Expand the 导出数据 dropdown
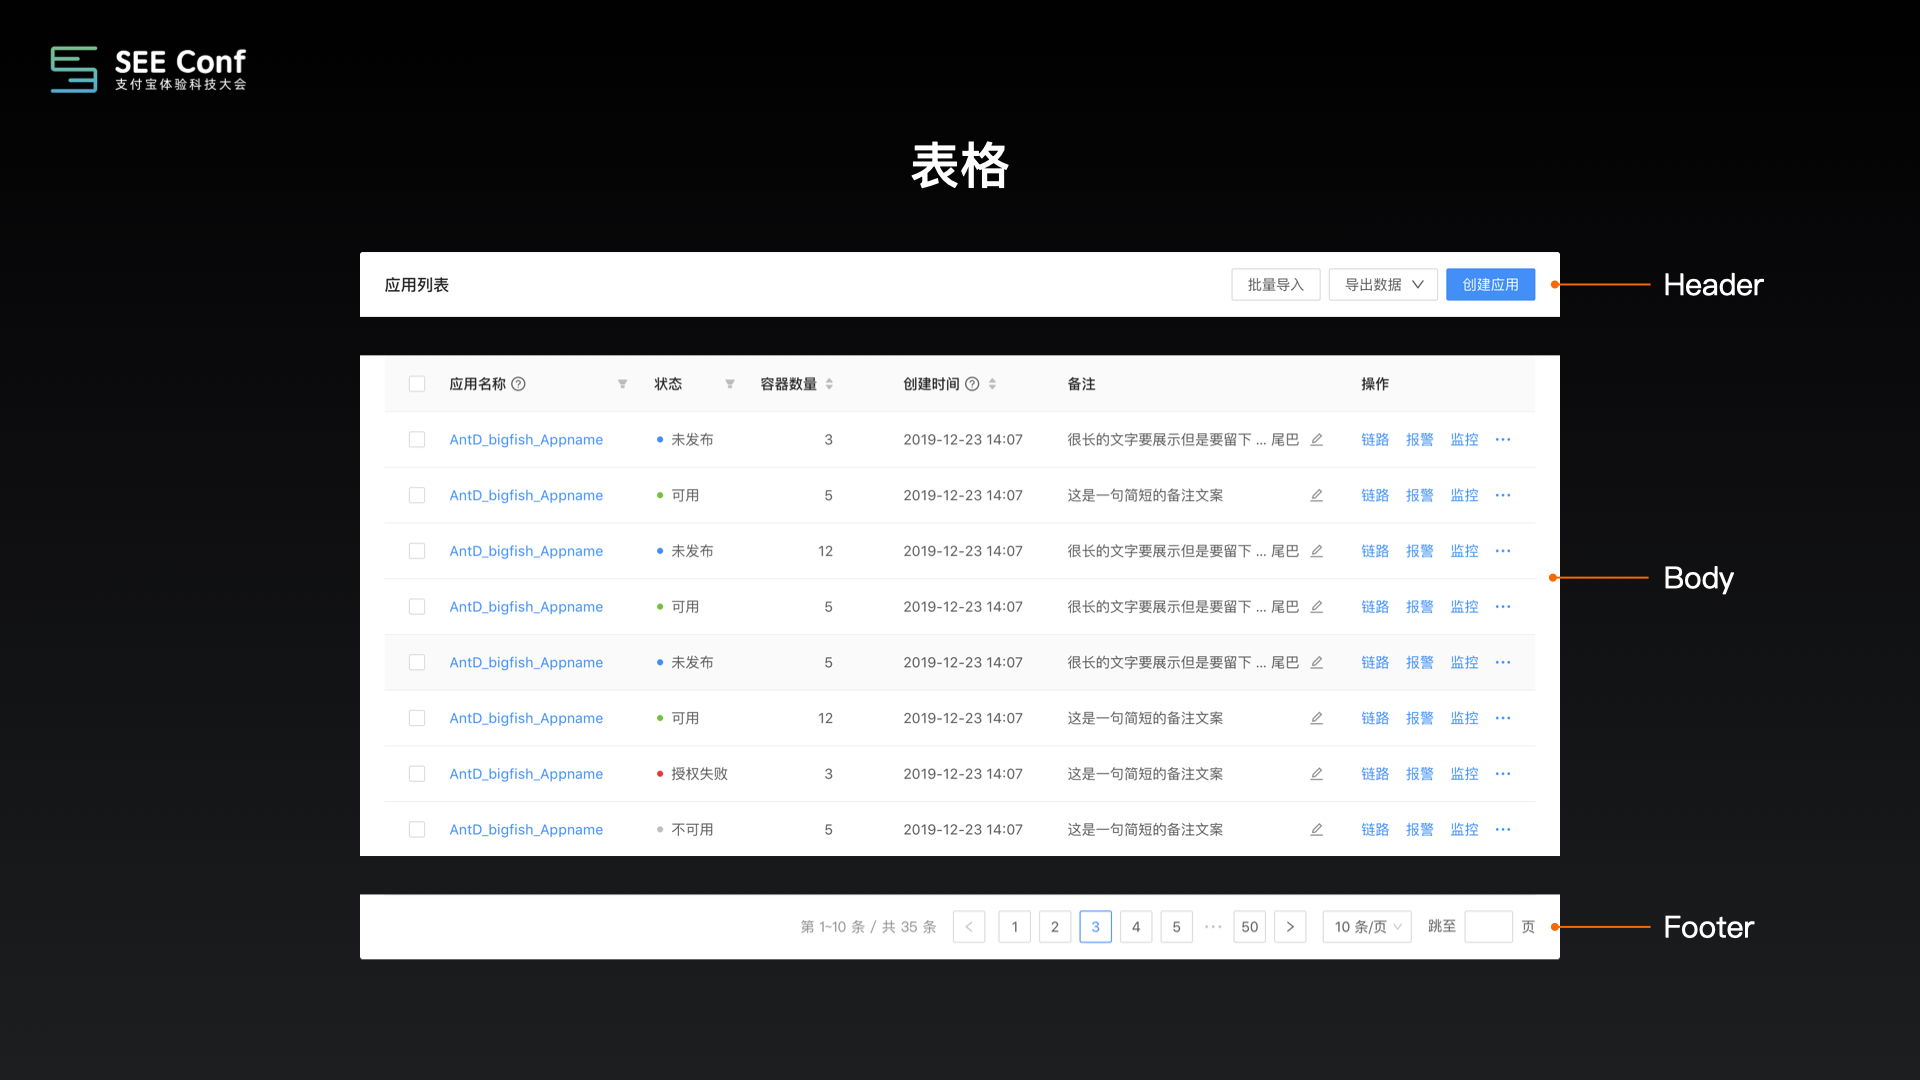Image resolution: width=1920 pixels, height=1080 pixels. pos(1383,285)
